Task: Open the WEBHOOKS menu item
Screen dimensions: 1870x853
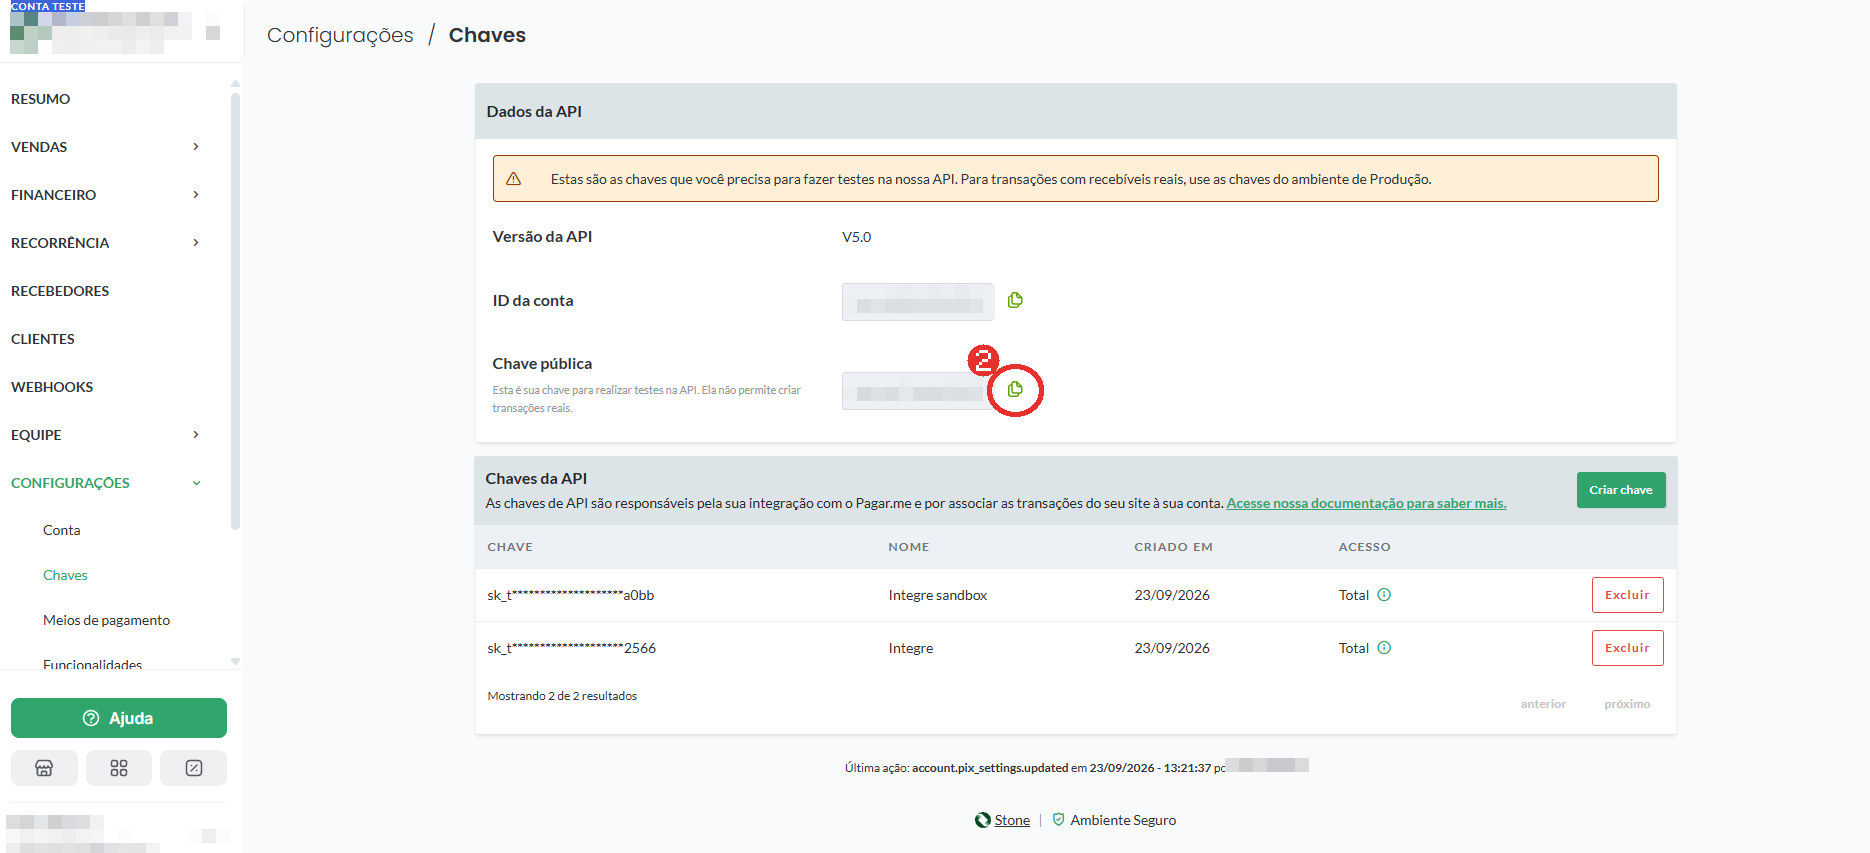Action: (x=52, y=387)
